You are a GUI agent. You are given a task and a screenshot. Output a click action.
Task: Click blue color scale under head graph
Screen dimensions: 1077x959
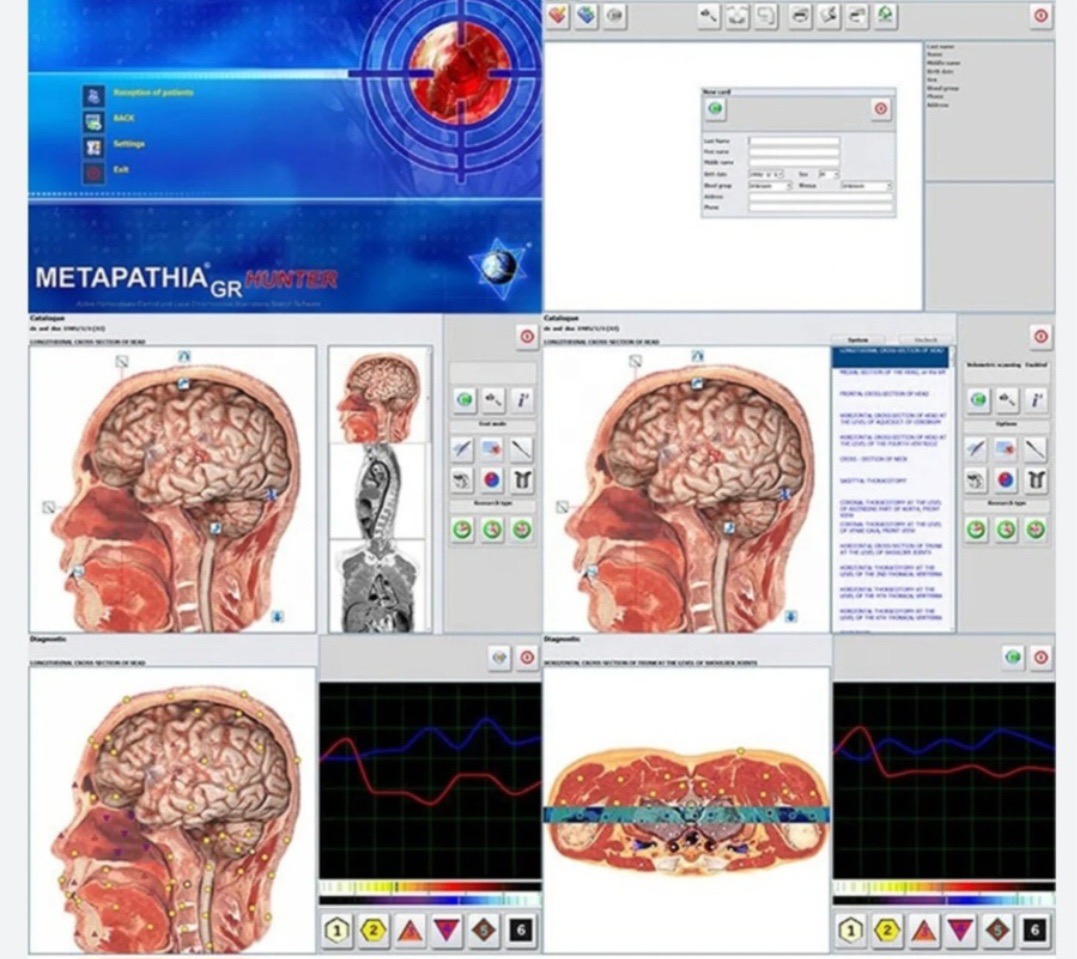click(430, 899)
